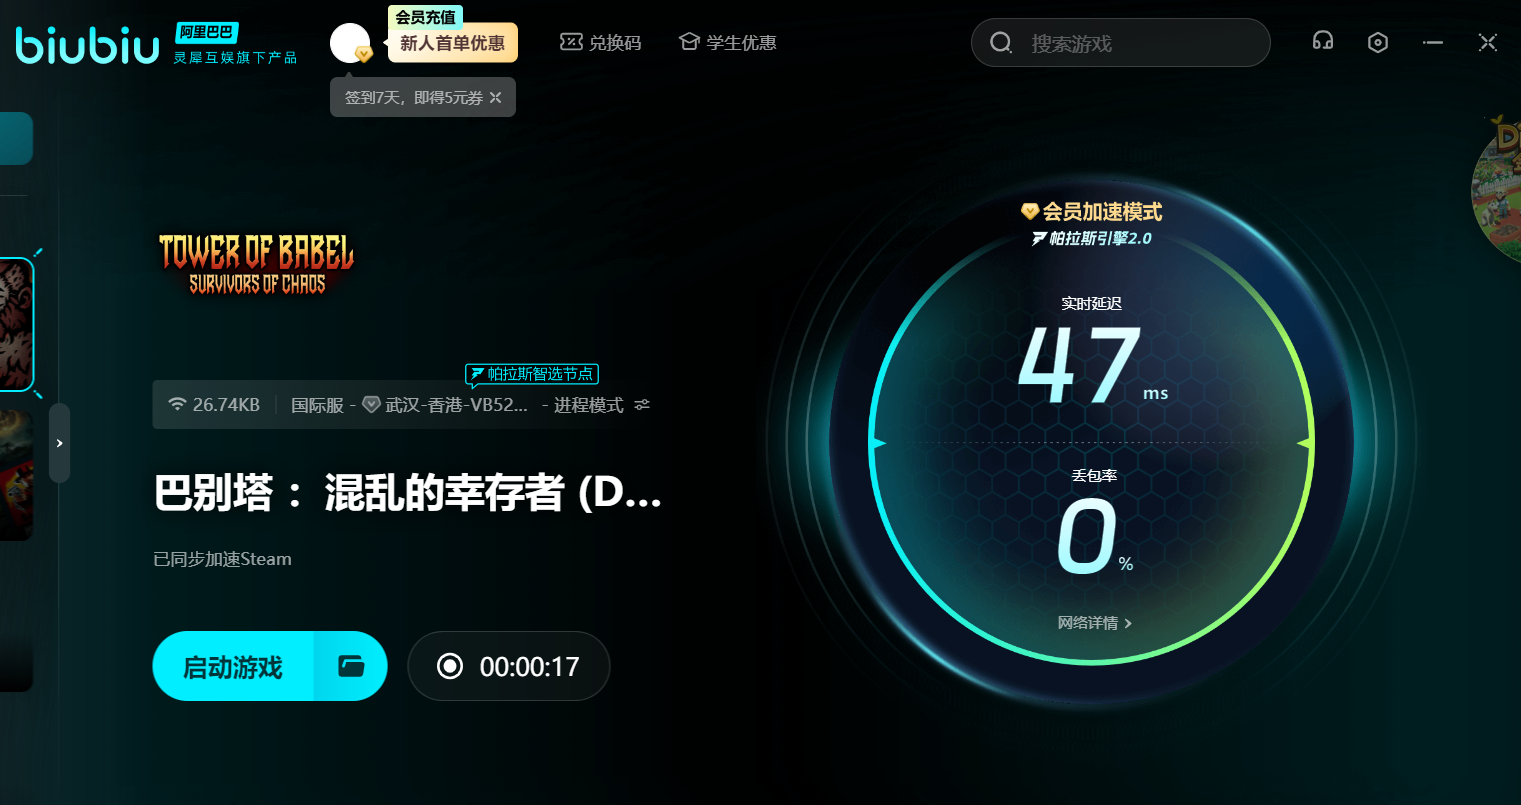Image resolution: width=1521 pixels, height=805 pixels.
Task: Click the magnifier search icon
Action: (1001, 43)
